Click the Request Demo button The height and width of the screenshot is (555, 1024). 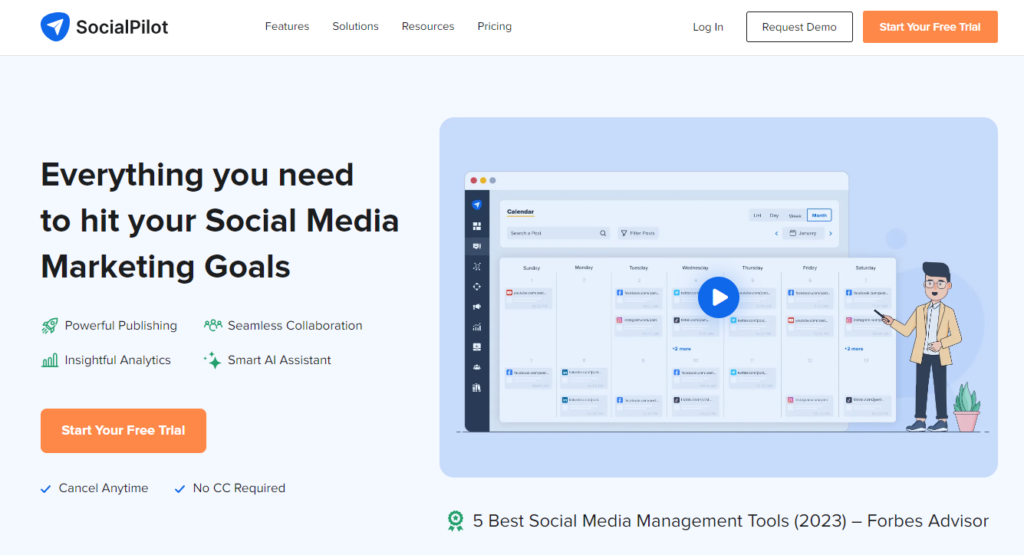tap(799, 27)
